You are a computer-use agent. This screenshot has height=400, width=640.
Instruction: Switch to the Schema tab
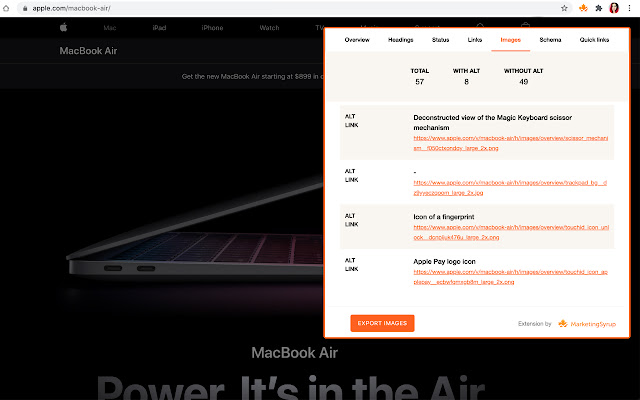tap(550, 40)
